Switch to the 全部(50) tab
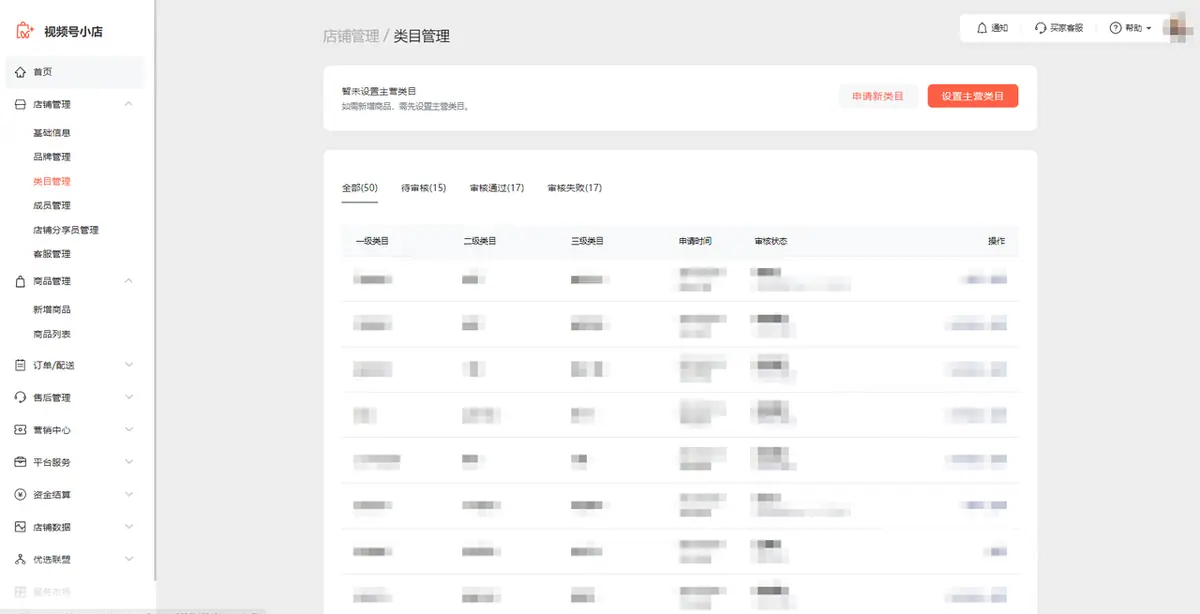This screenshot has width=1200, height=614. 360,188
